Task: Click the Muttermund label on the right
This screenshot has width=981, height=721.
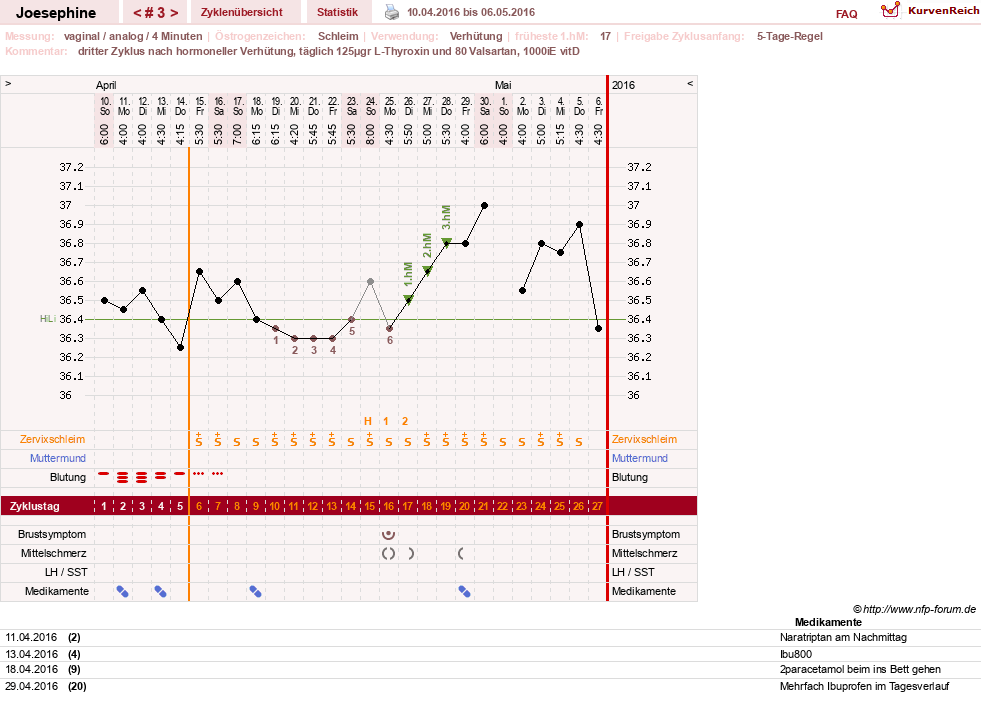Action: 639,458
